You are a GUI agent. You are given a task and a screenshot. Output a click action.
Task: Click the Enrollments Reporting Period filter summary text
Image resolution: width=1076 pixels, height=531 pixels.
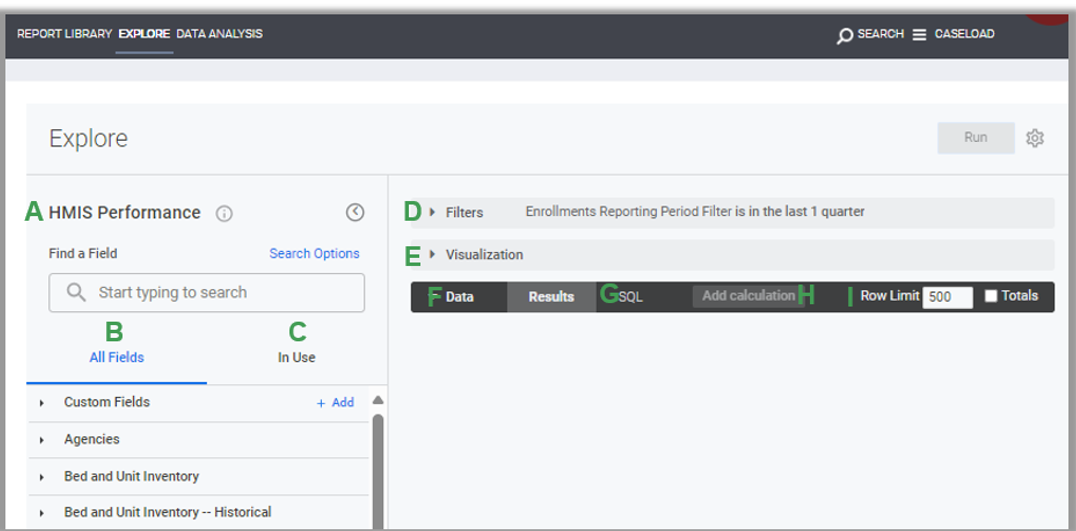pos(695,212)
